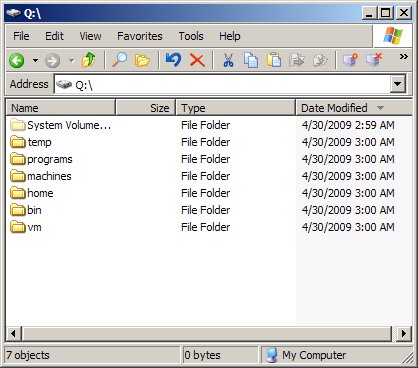Click the blue Undo arrow

173,60
